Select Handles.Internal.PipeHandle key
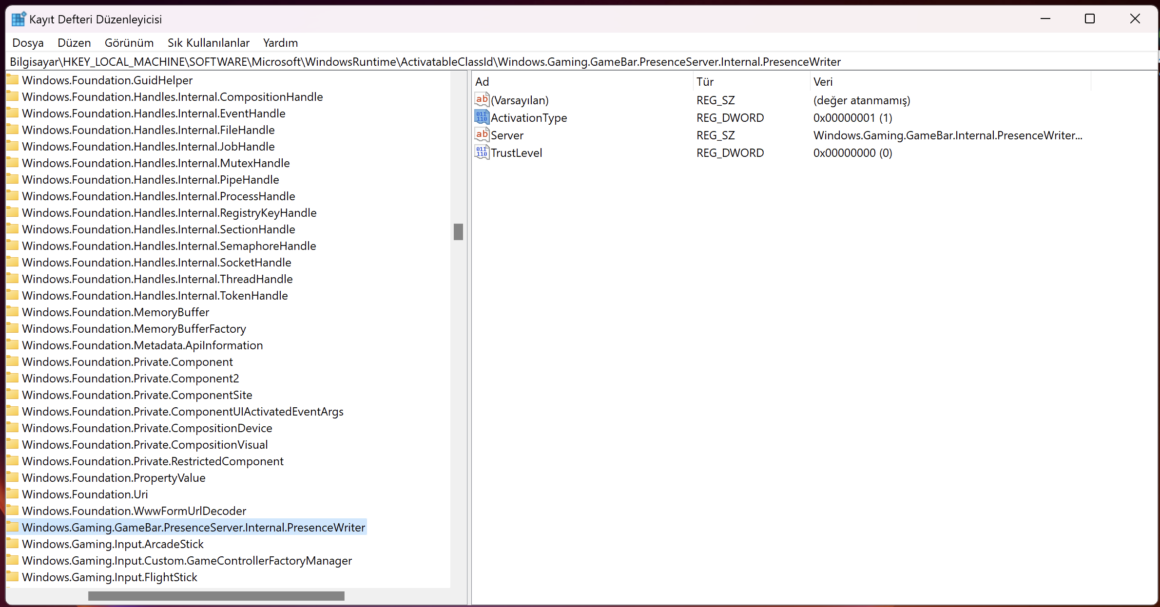 pos(150,179)
